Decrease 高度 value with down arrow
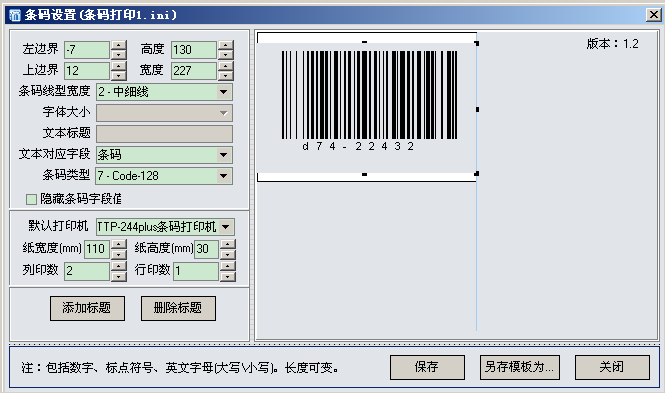 coord(226,54)
